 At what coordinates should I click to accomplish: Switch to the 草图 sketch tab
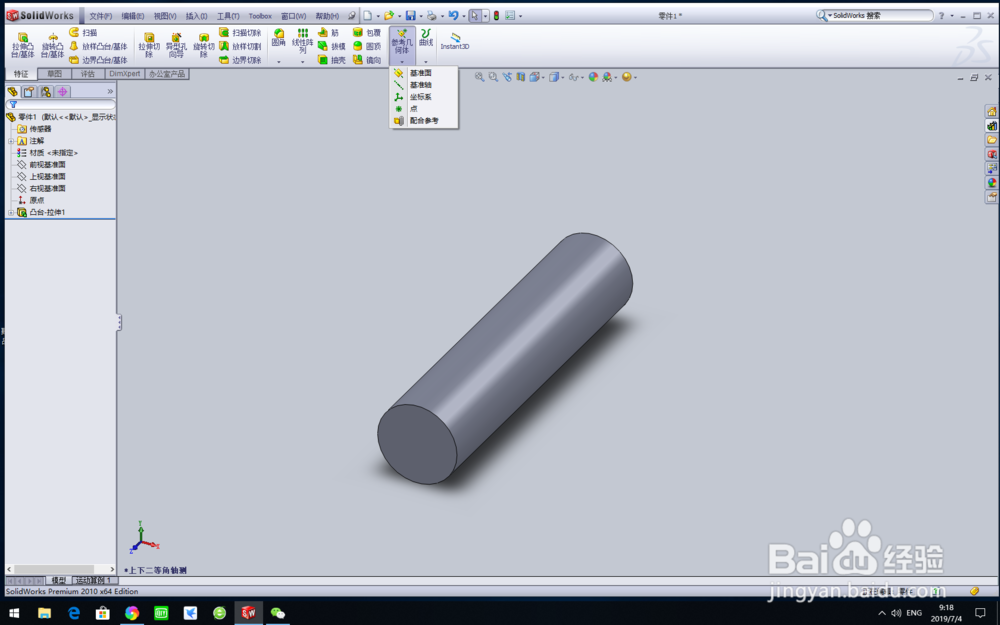tap(54, 74)
